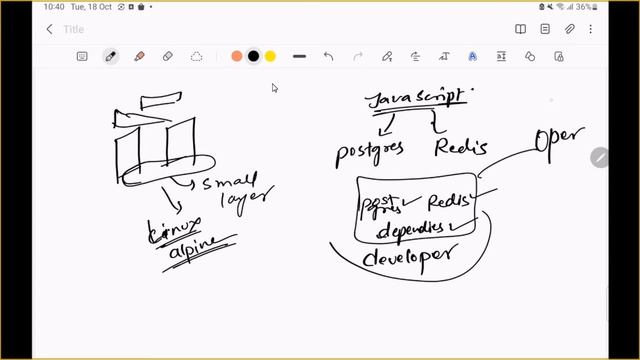Select the Lasso selection tool
This screenshot has height=360, width=640.
(x=197, y=56)
